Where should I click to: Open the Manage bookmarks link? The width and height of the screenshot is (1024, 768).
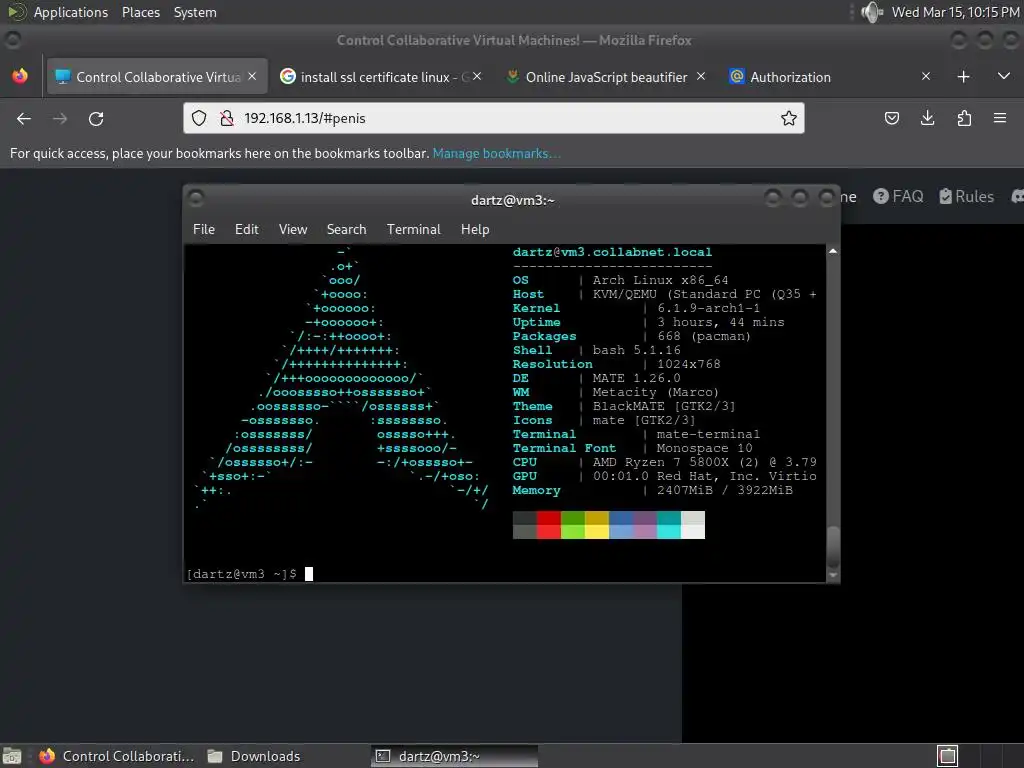[496, 153]
